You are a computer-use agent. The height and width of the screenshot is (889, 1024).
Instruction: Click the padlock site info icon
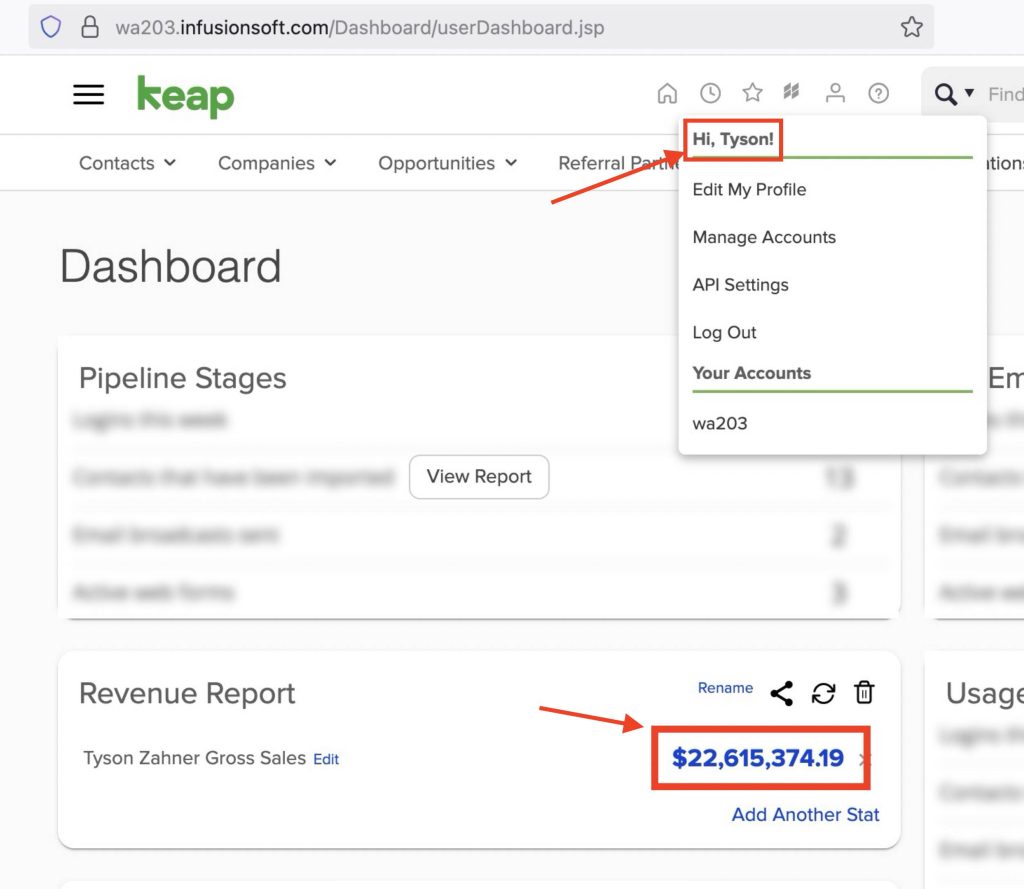point(89,27)
